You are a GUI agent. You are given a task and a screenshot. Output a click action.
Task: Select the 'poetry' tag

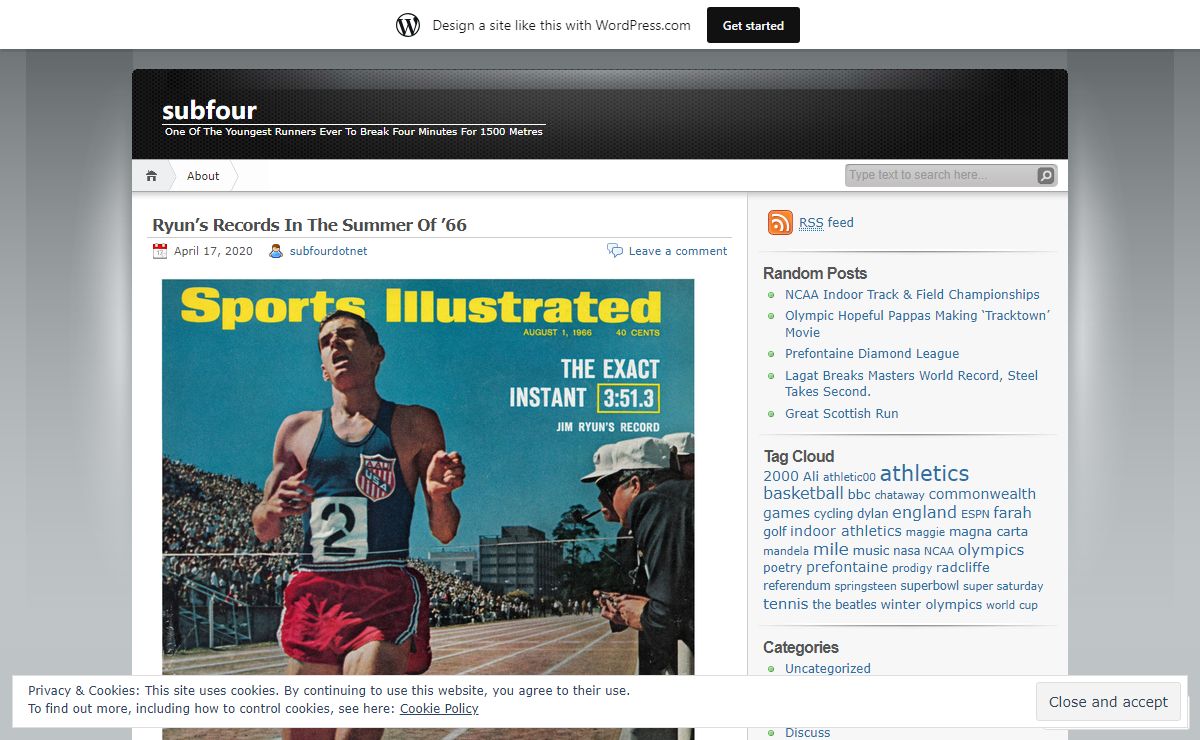[783, 567]
